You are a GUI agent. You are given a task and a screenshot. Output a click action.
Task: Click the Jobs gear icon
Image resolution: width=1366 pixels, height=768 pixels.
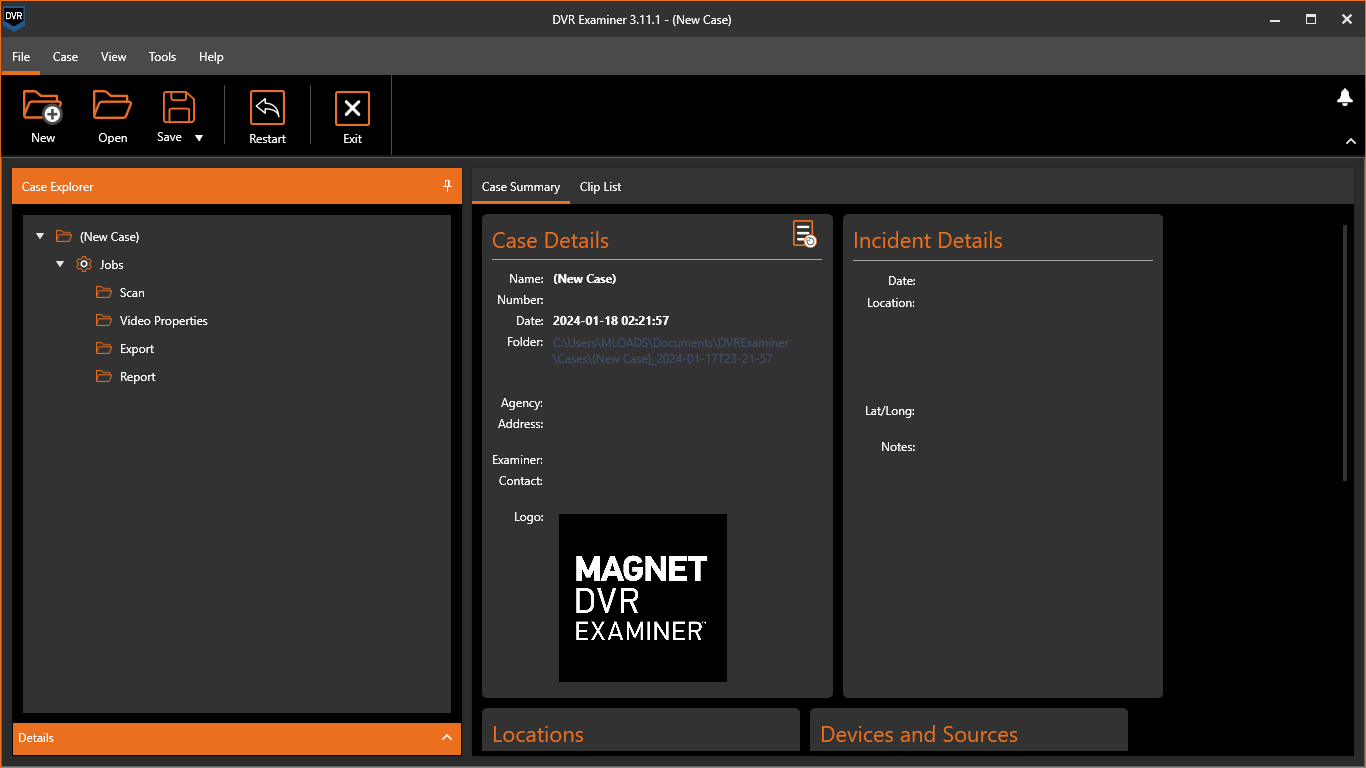click(84, 264)
